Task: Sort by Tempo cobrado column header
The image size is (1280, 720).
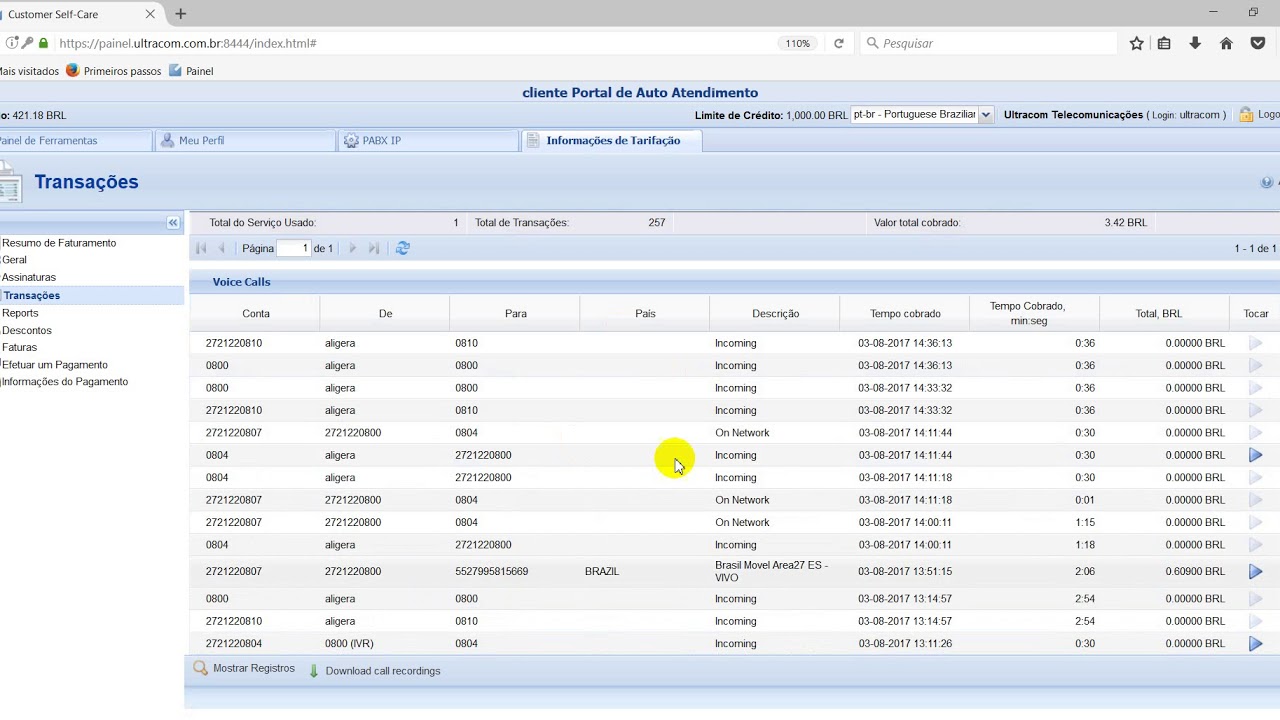Action: pos(905,314)
